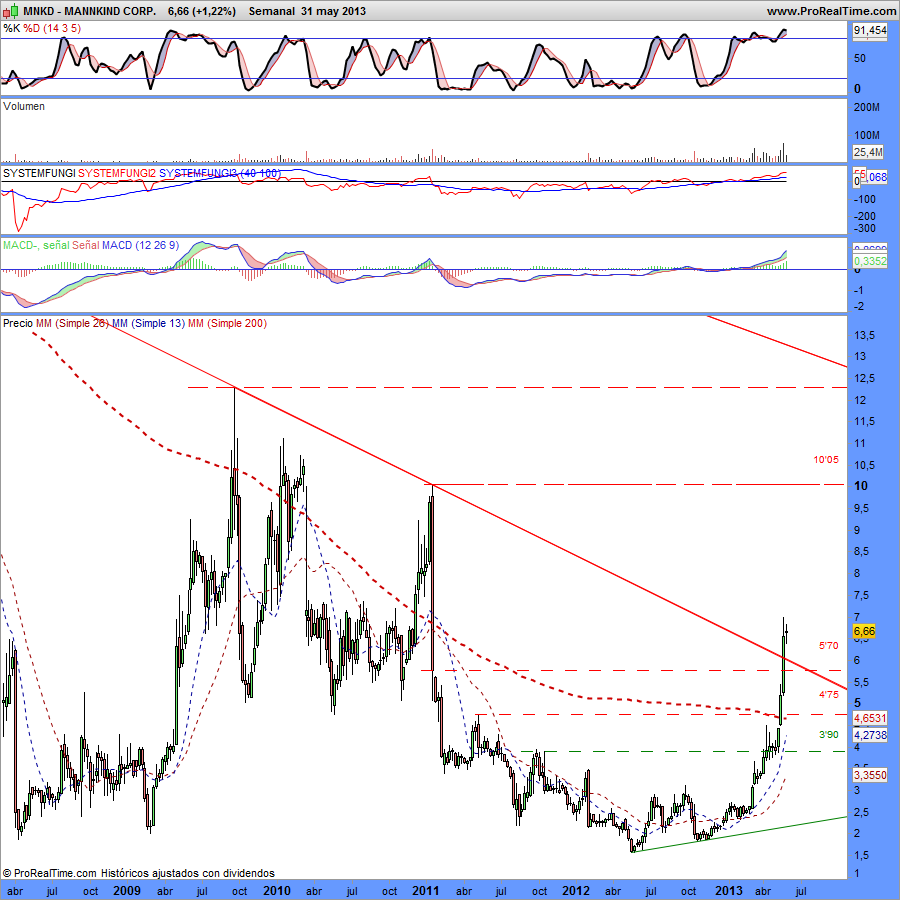The width and height of the screenshot is (900, 900).
Task: Click the Semanal timeframe label
Action: pos(271,11)
